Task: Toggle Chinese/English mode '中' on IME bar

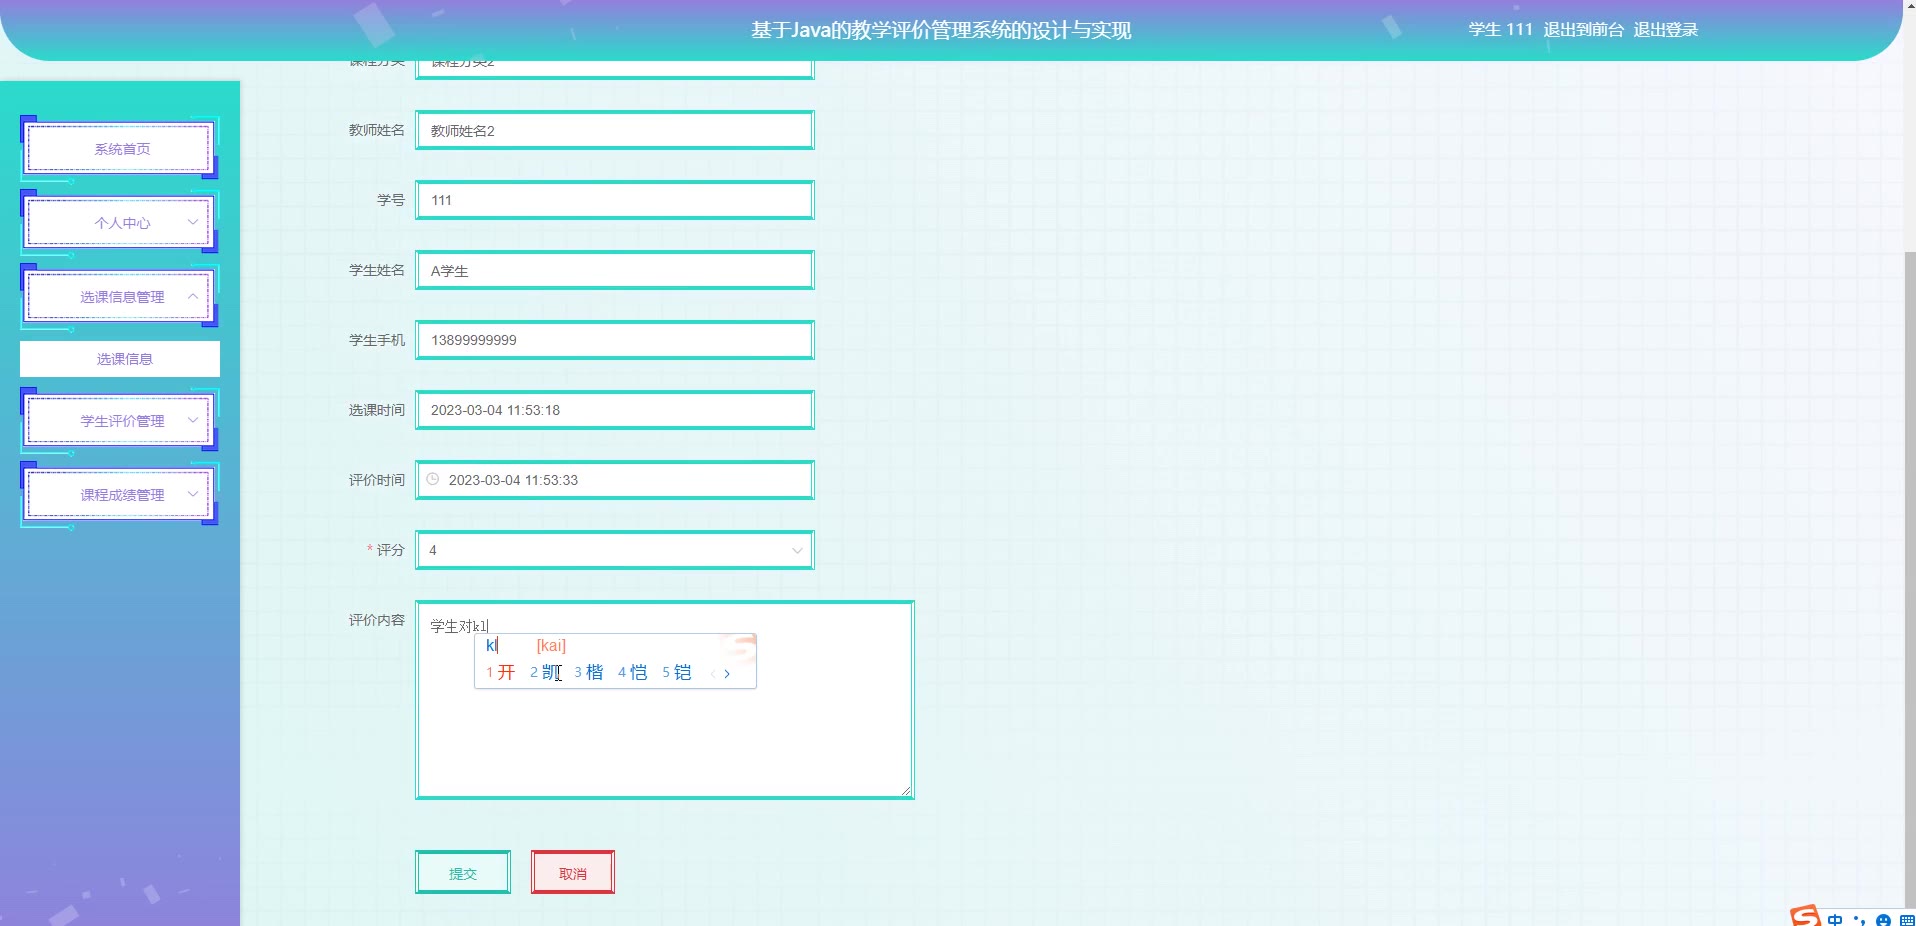Action: (1835, 919)
